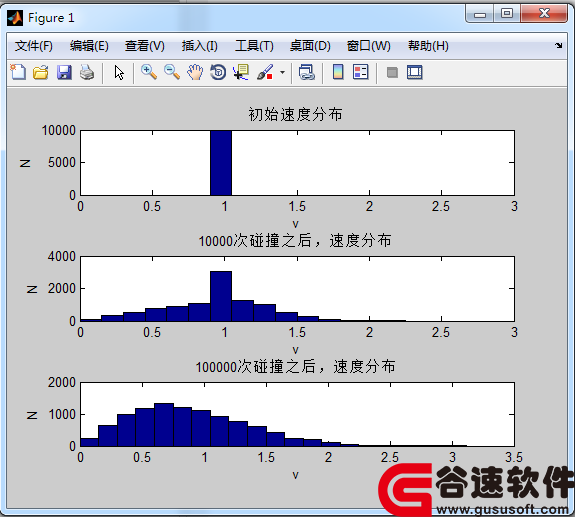Image resolution: width=575 pixels, height=517 pixels.
Task: Select the Data Cursor tool
Action: pyautogui.click(x=241, y=72)
